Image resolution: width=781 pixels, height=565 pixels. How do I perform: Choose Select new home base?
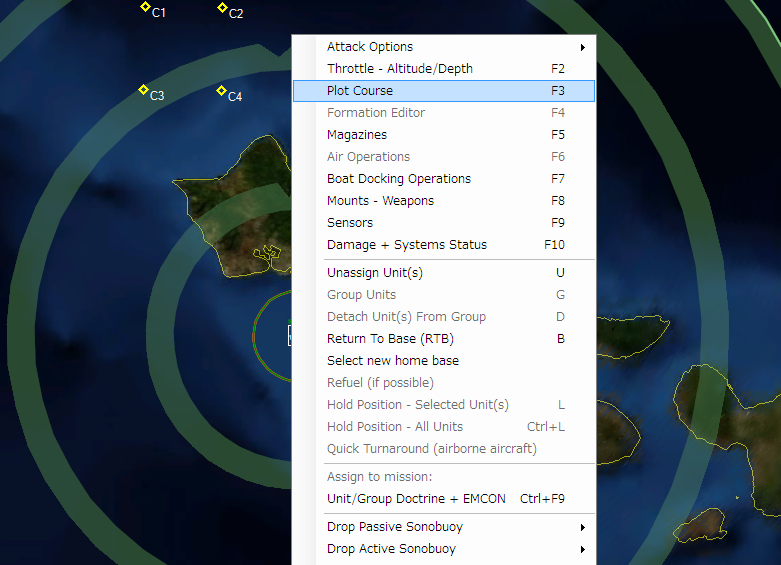pos(444,361)
